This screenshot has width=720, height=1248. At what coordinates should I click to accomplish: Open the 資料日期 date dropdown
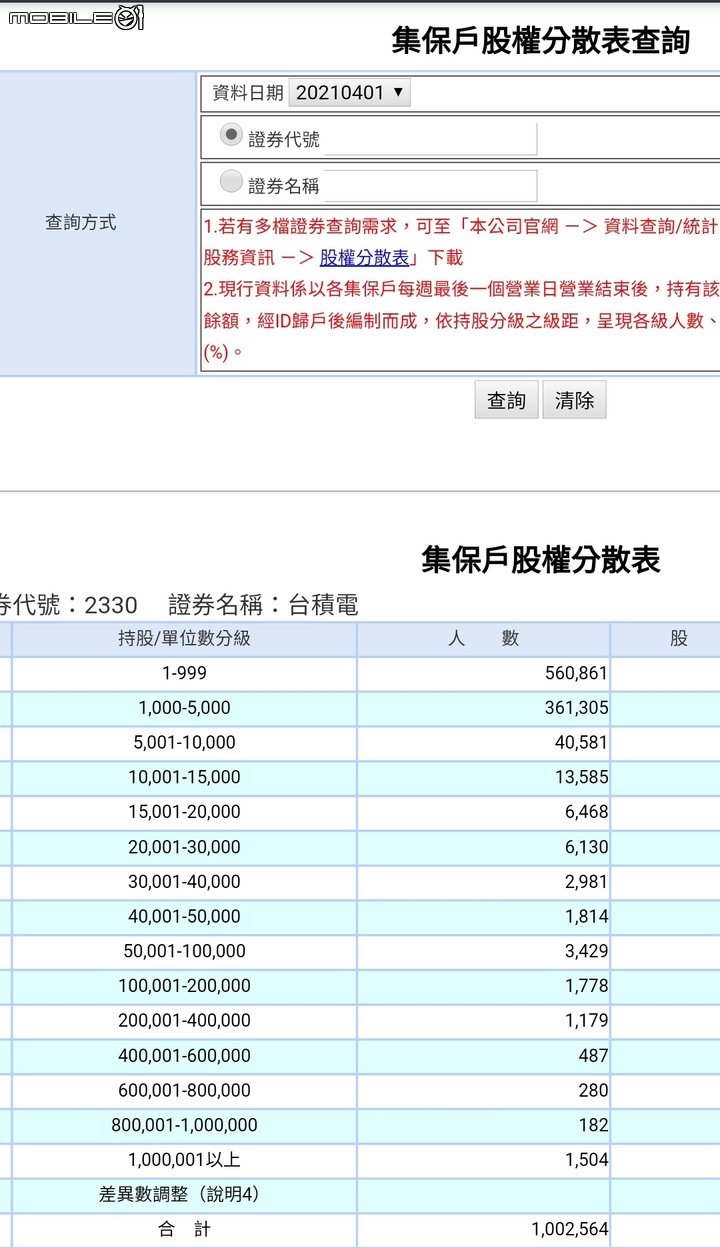click(349, 93)
